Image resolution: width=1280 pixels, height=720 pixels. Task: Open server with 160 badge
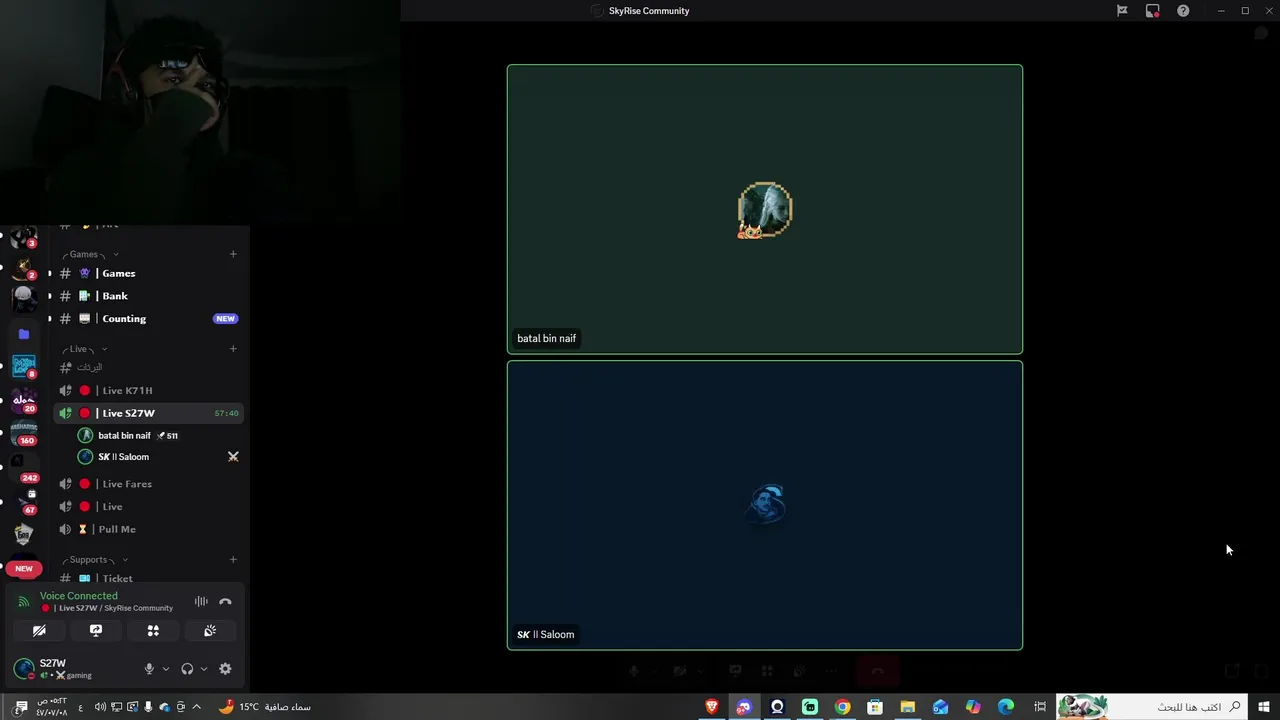(x=24, y=433)
